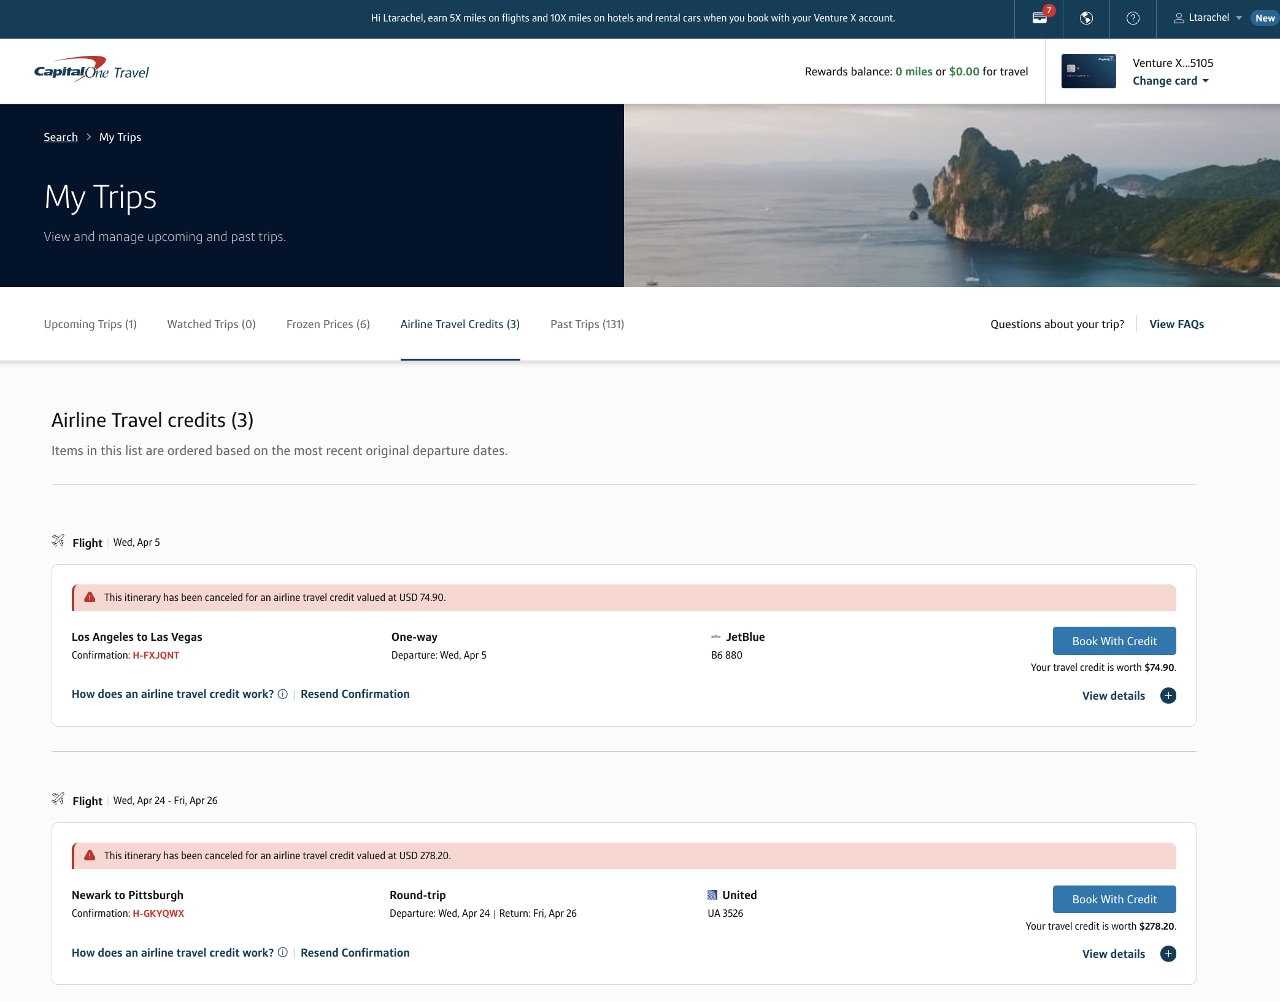Click the globe language selector icon

[x=1086, y=18]
